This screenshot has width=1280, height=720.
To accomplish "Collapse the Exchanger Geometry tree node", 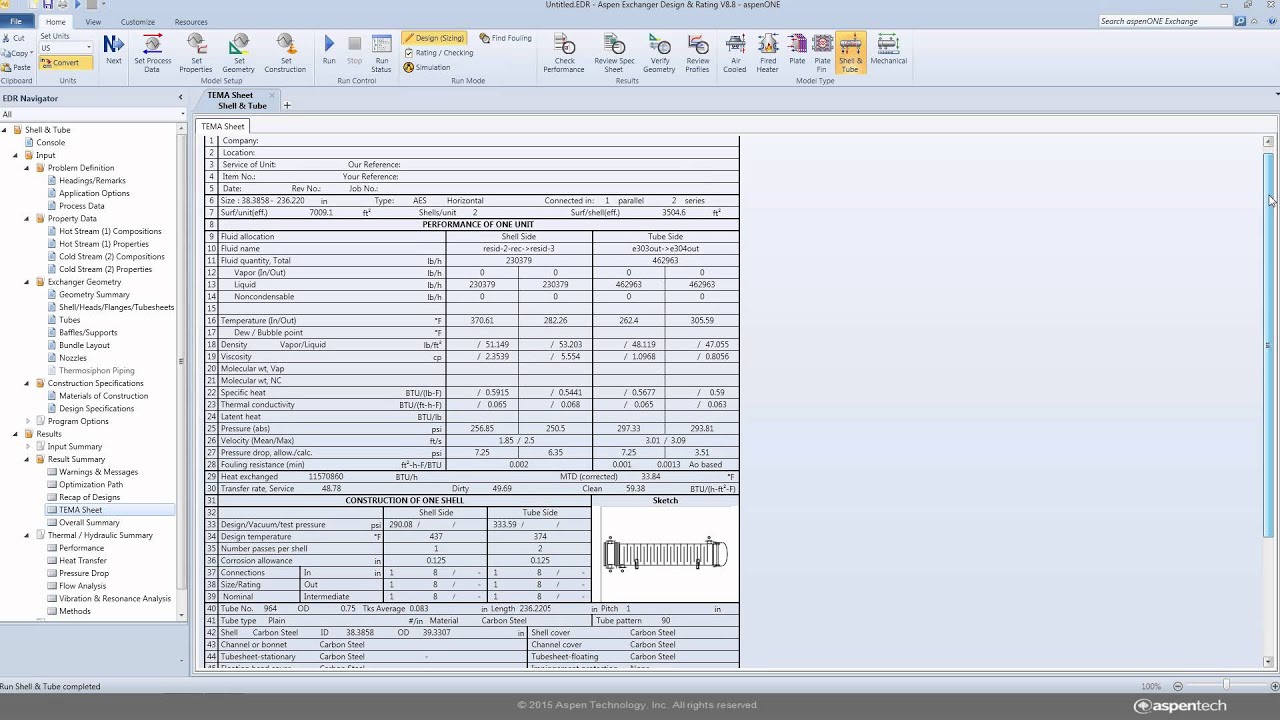I will [28, 282].
